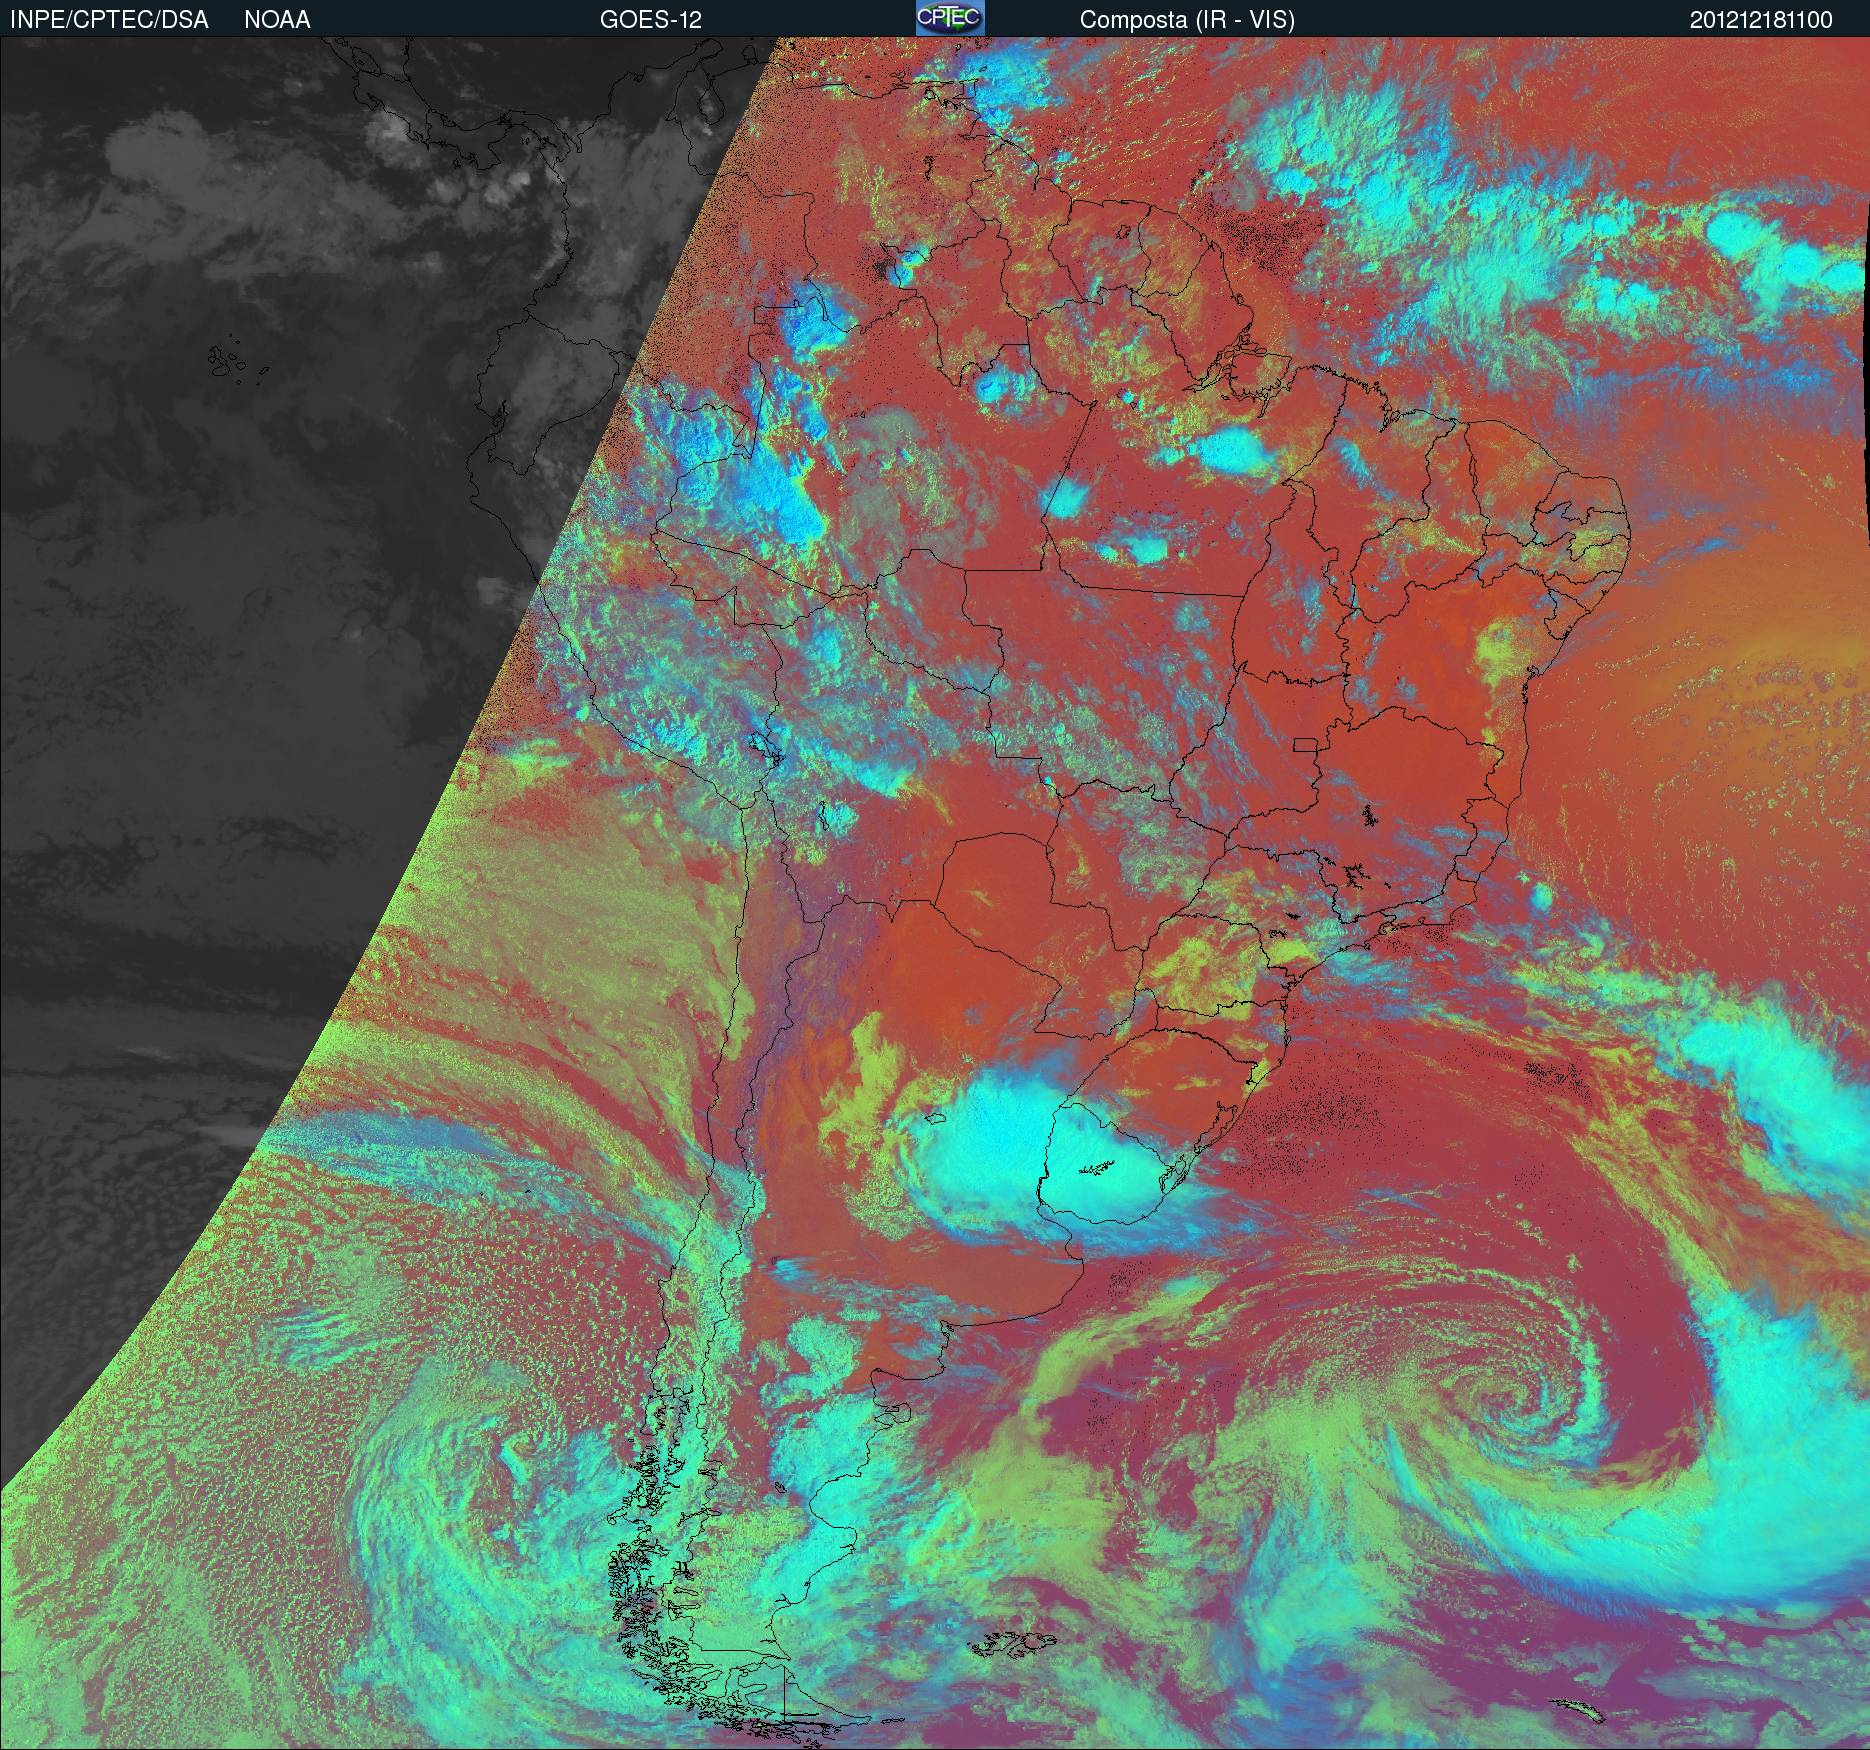Click the Composta (IR - VIS) title
The image size is (1870, 1750).
tap(1187, 20)
